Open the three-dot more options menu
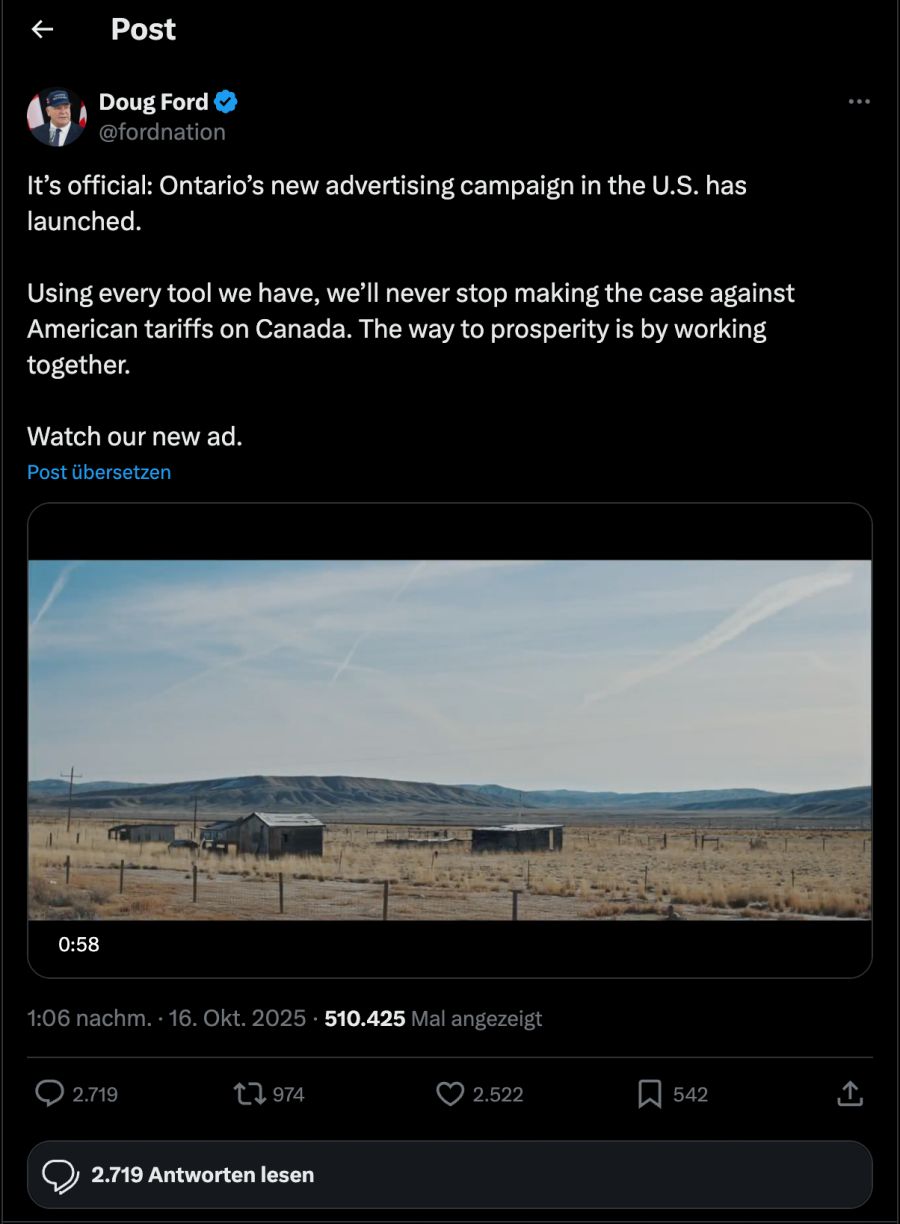The width and height of the screenshot is (900, 1224). pos(858,102)
